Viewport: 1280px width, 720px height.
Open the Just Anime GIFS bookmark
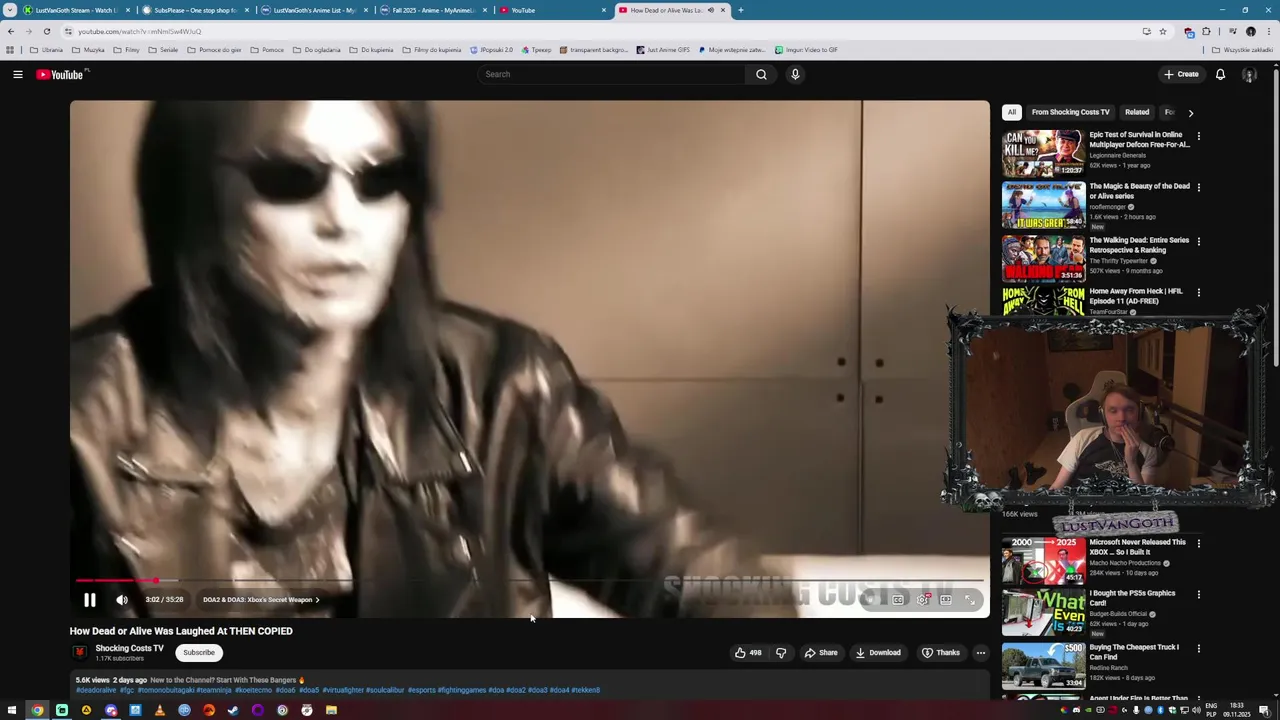663,50
